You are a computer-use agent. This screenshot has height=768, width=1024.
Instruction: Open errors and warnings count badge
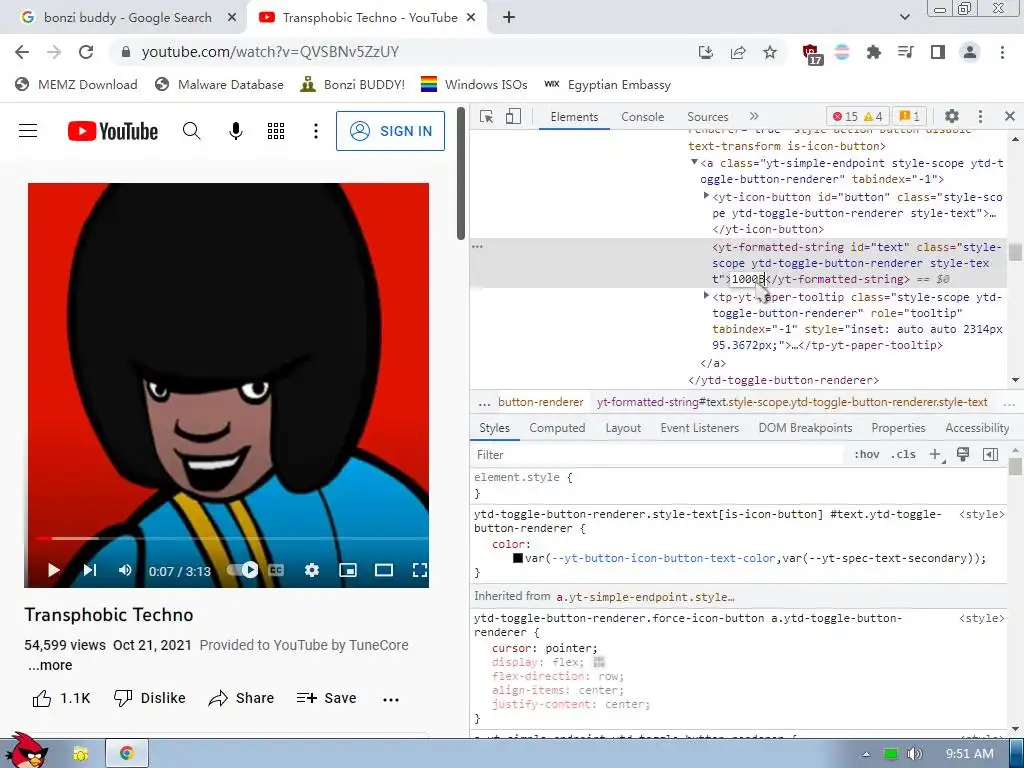(857, 116)
